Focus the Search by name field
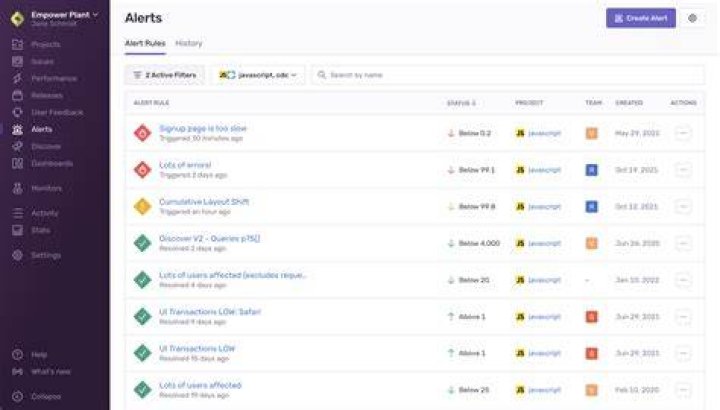The height and width of the screenshot is (410, 720). (x=508, y=75)
